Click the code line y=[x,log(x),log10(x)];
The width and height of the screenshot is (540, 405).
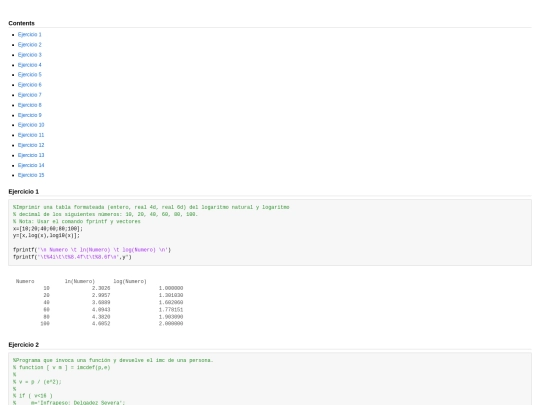(x=46, y=236)
